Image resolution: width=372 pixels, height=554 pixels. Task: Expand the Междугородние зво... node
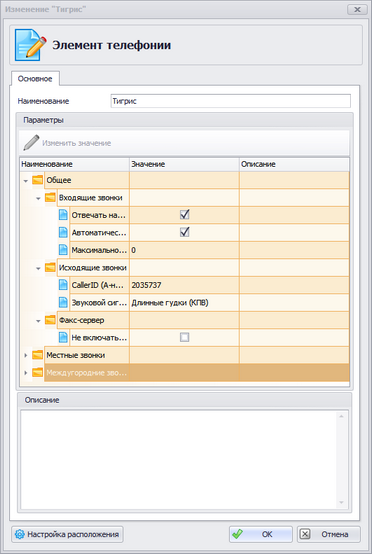pyautogui.click(x=25, y=373)
